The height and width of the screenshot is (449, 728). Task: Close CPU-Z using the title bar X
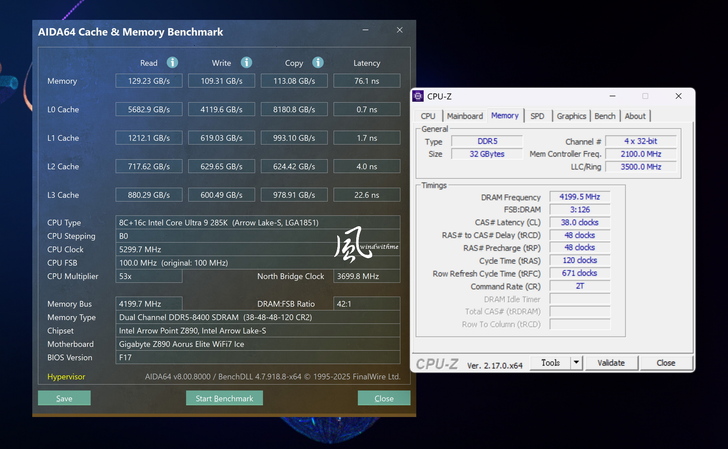point(678,96)
